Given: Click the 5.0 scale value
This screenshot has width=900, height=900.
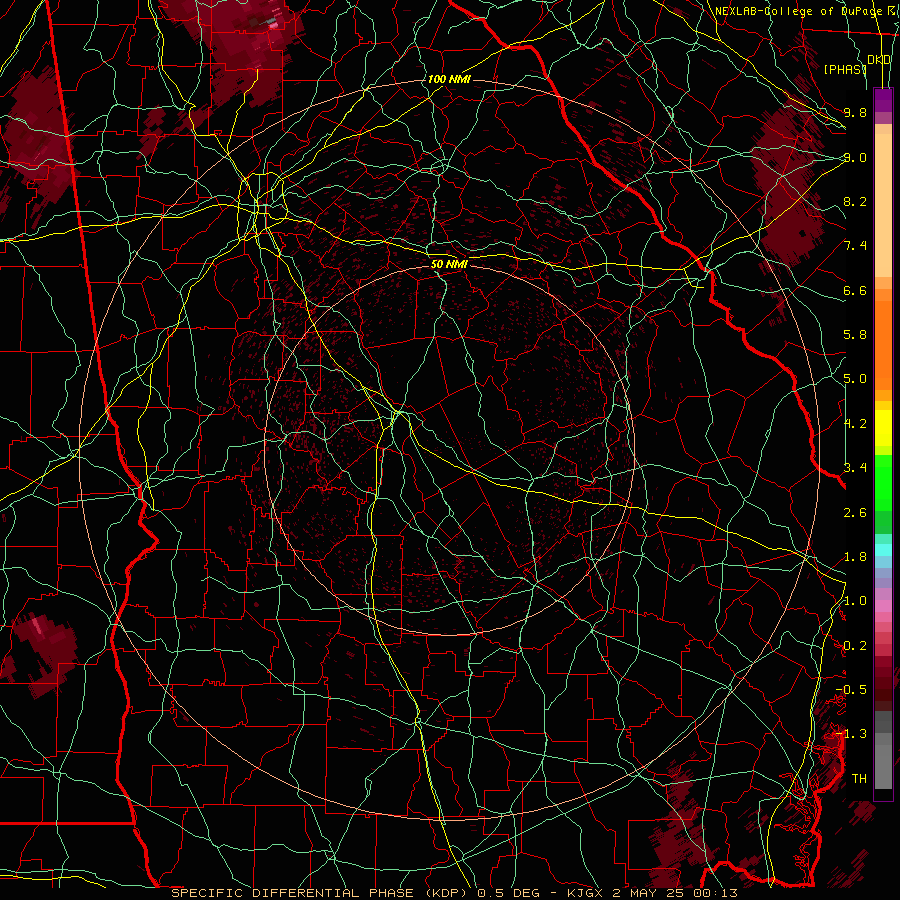Looking at the screenshot, I should (855, 379).
